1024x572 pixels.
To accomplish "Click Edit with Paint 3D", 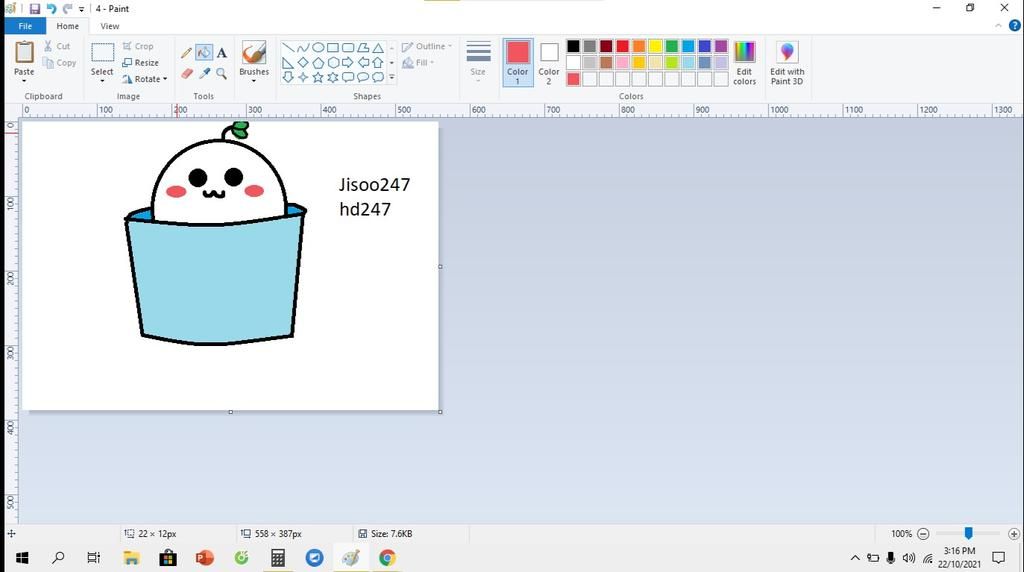I will 787,63.
